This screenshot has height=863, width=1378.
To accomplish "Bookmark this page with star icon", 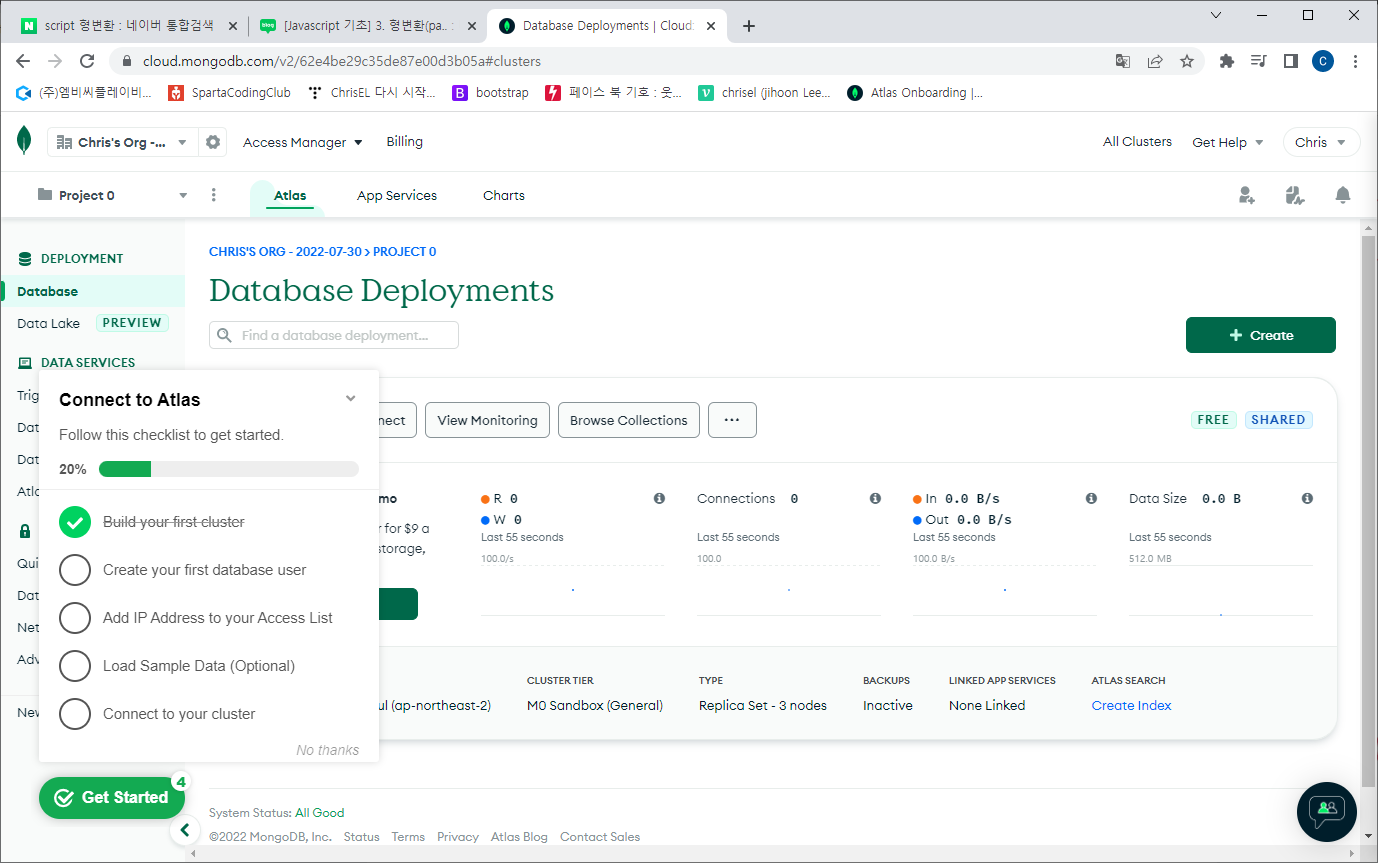I will coord(1187,61).
